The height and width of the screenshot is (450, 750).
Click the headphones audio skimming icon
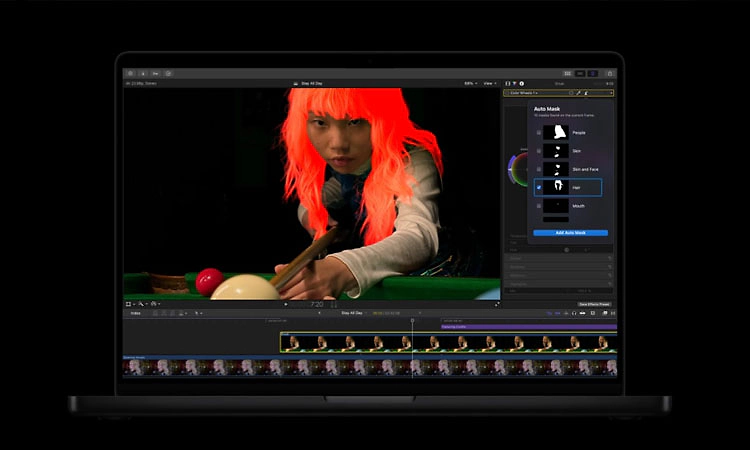574,313
